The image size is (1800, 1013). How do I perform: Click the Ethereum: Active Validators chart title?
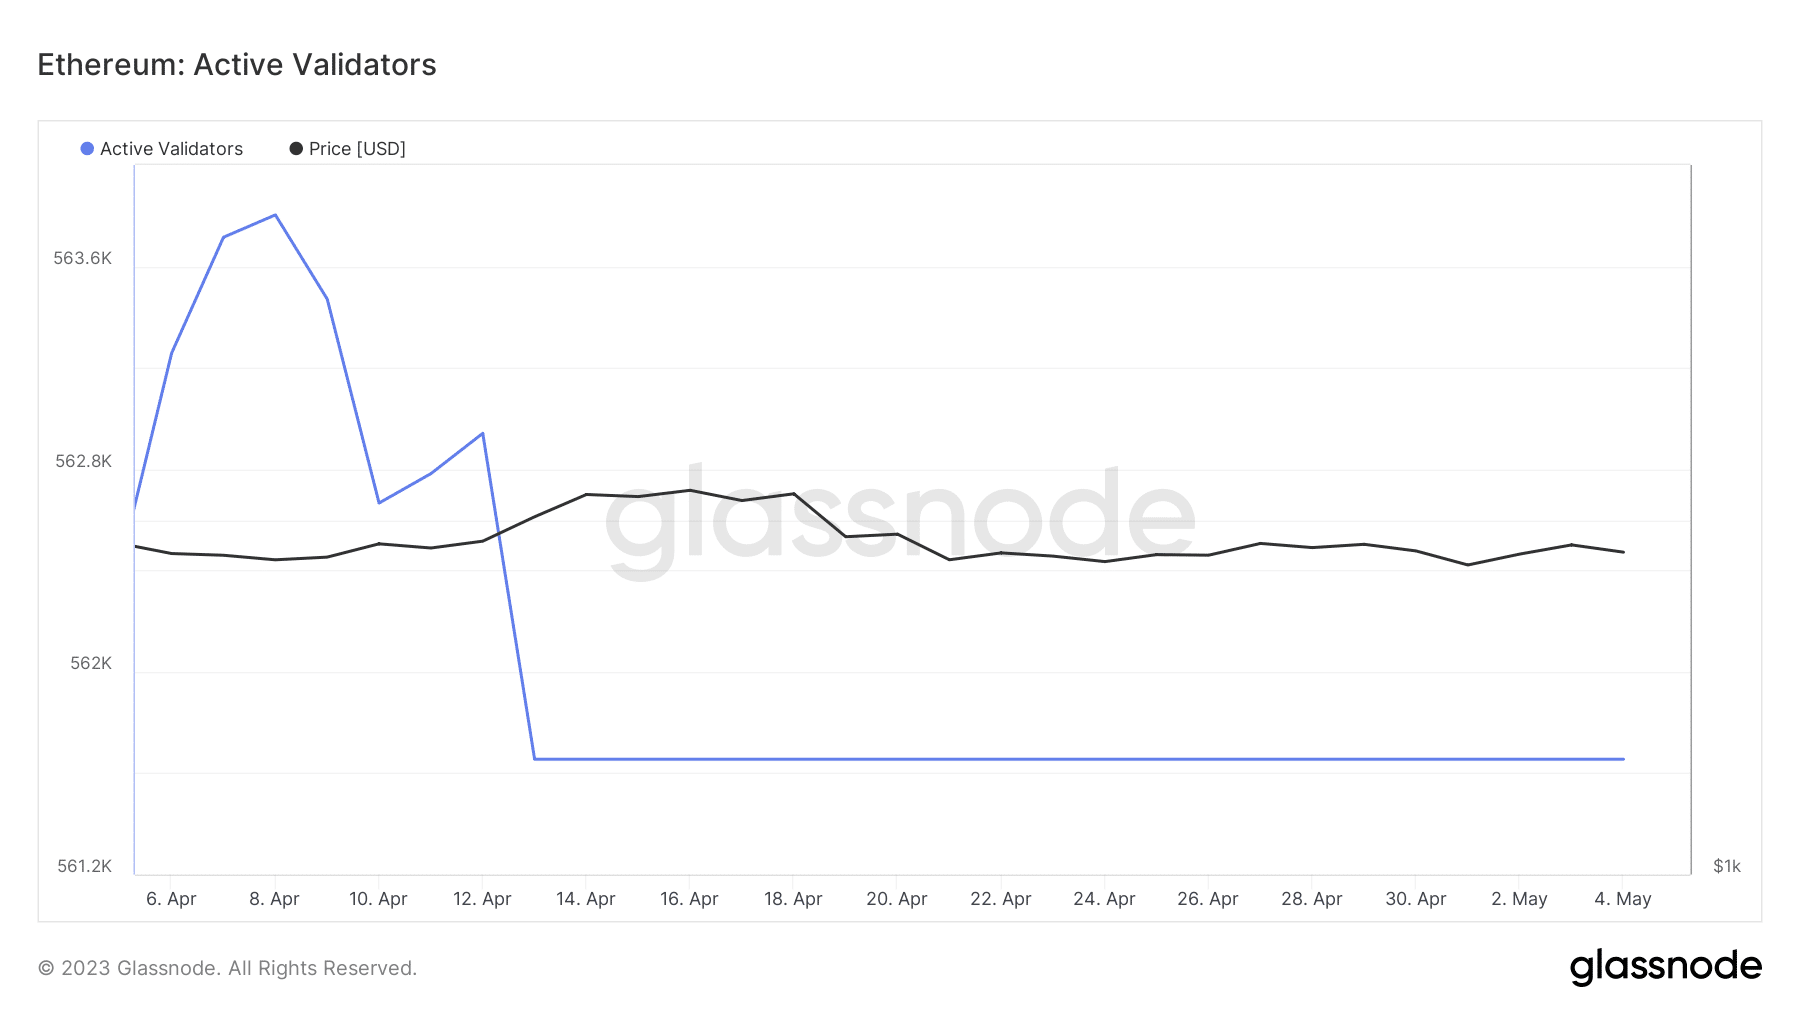[x=237, y=65]
